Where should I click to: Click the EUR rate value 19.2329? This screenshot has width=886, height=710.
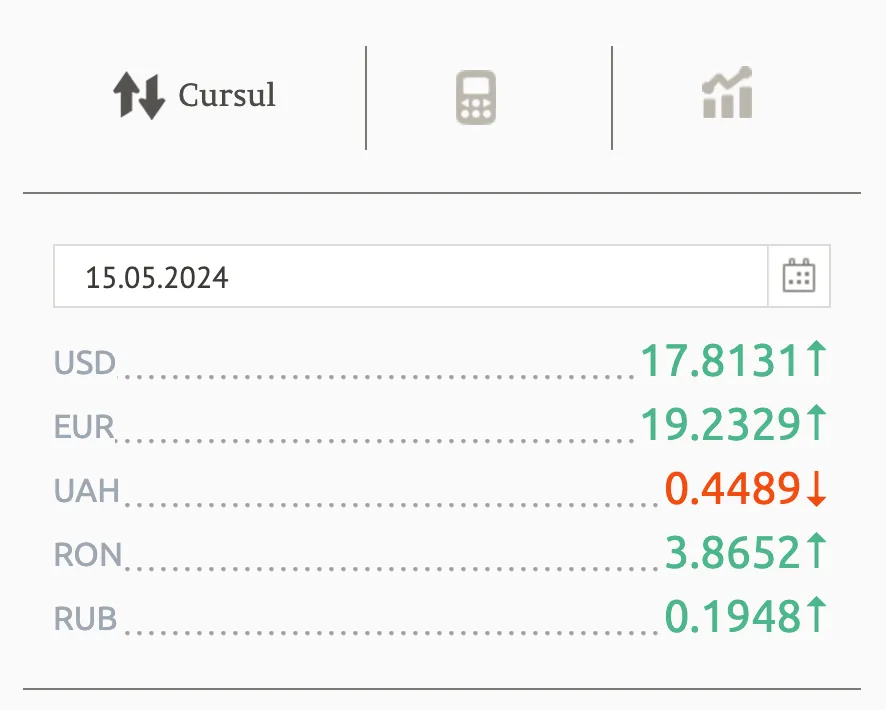tap(721, 424)
